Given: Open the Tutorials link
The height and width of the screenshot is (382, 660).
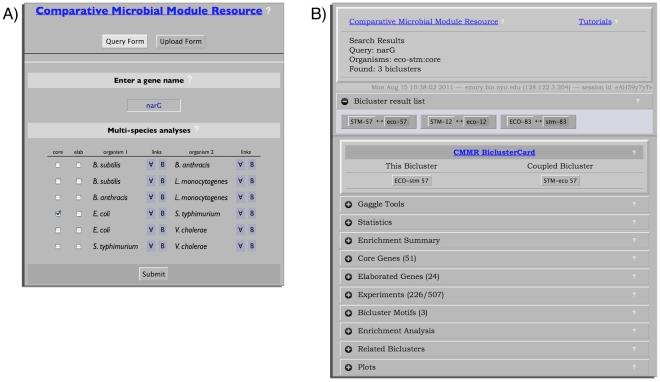Looking at the screenshot, I should [x=595, y=21].
